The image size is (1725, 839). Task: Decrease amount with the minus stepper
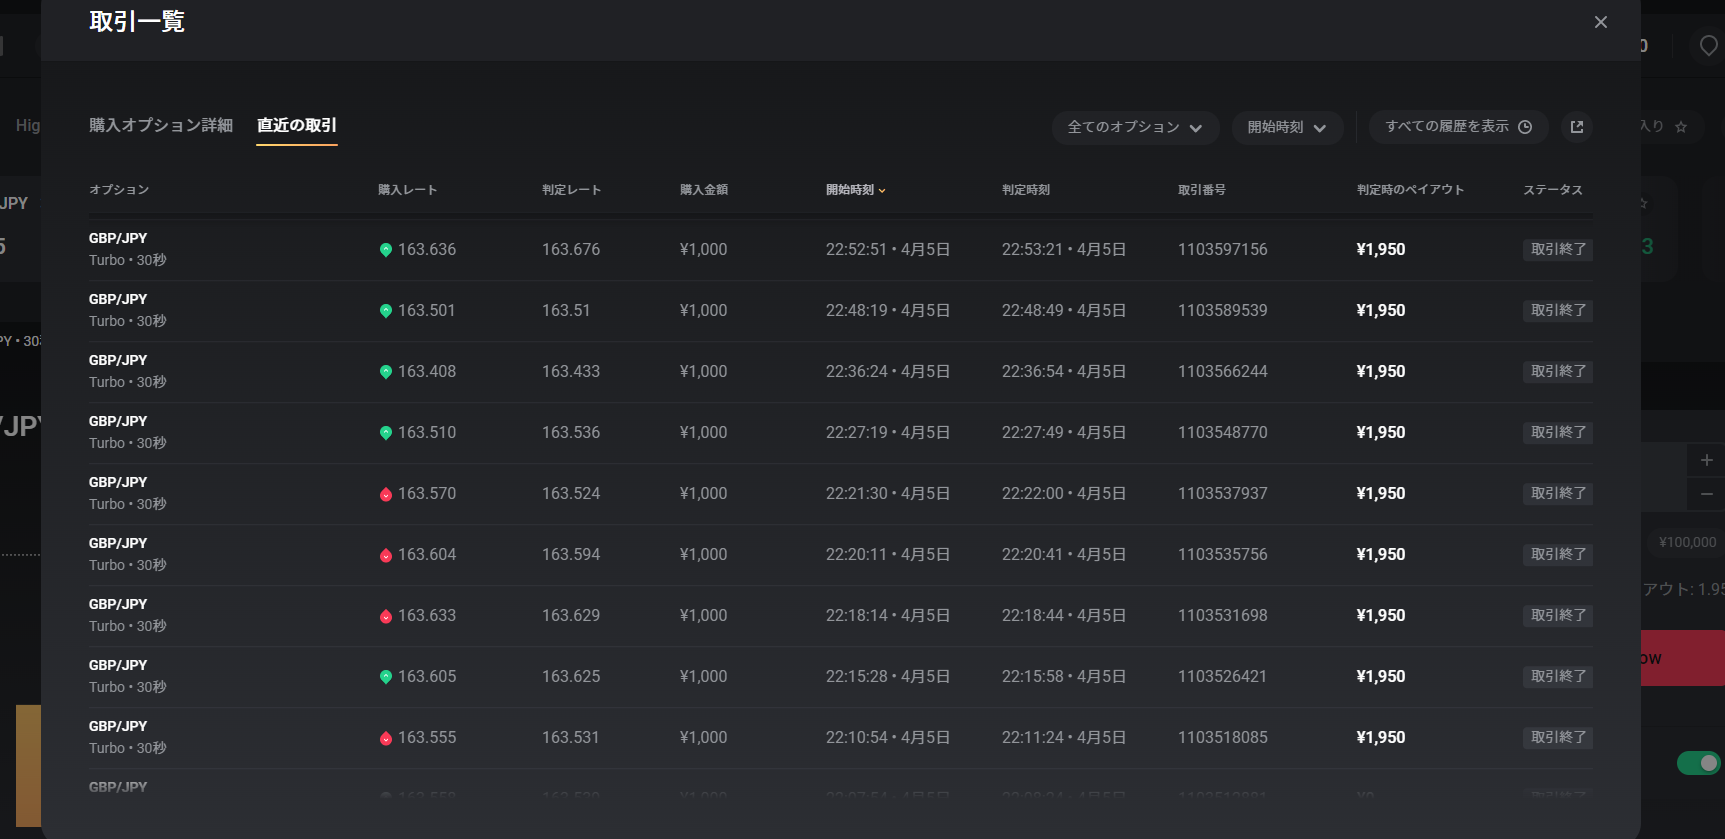tap(1706, 494)
